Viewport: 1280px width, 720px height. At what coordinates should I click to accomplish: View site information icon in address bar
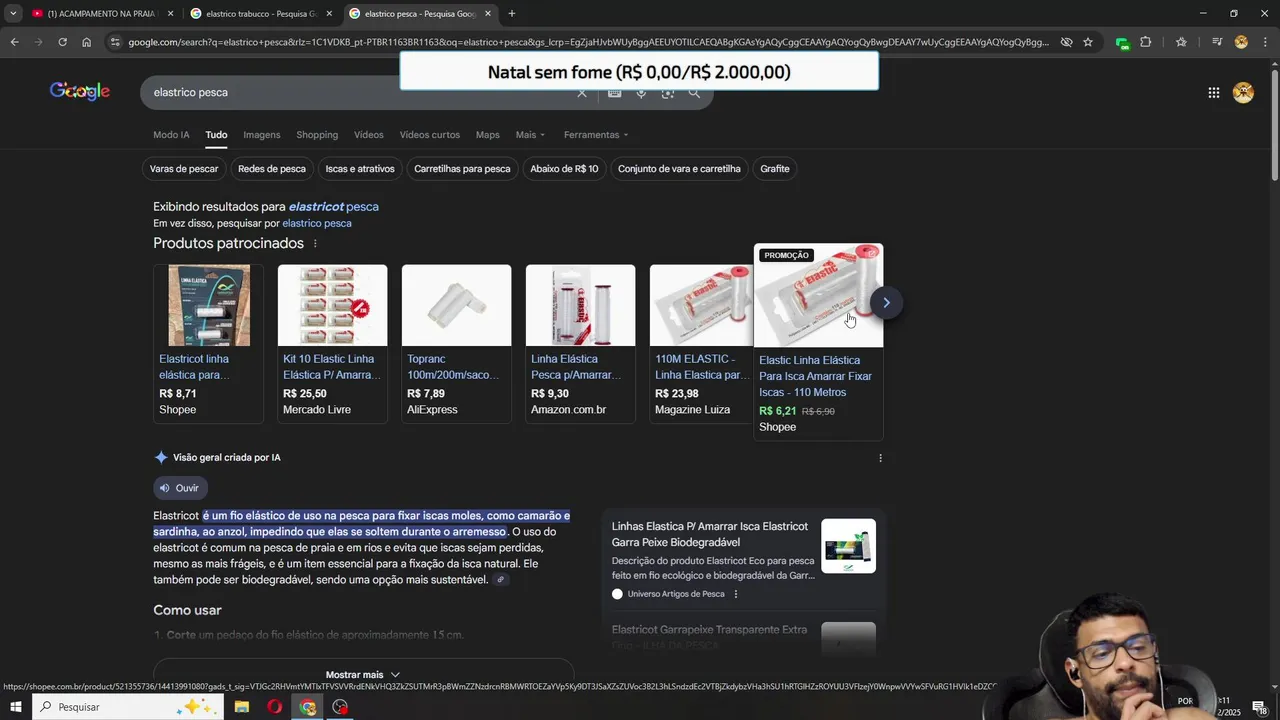[x=116, y=42]
